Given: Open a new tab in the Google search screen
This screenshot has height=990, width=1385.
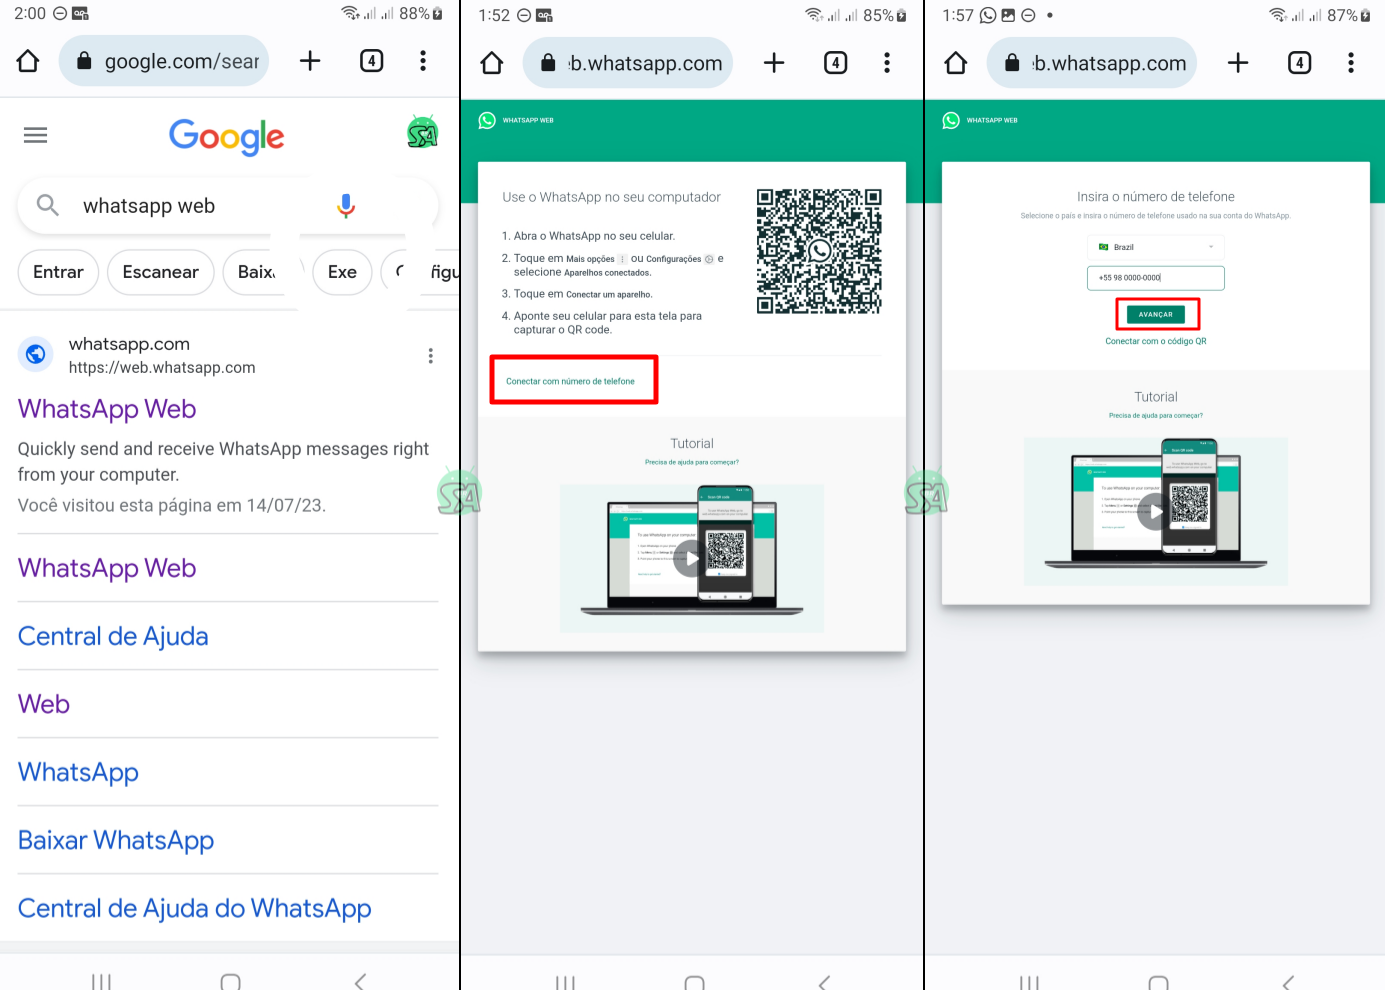Looking at the screenshot, I should 310,61.
